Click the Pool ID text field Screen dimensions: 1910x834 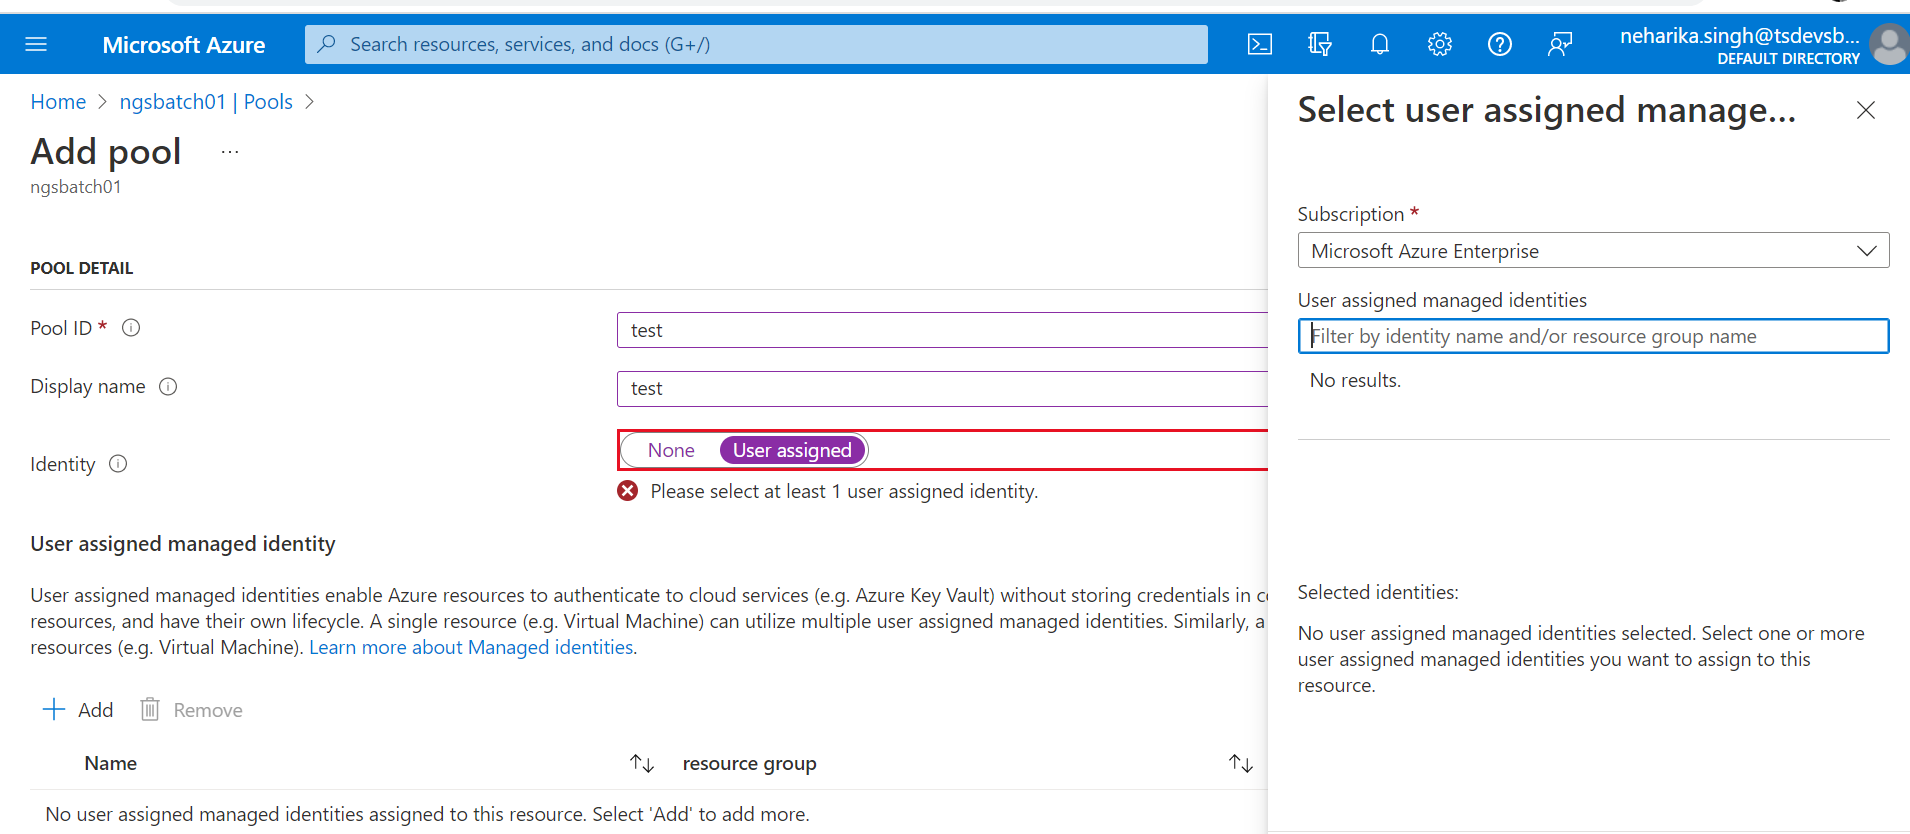tap(942, 330)
